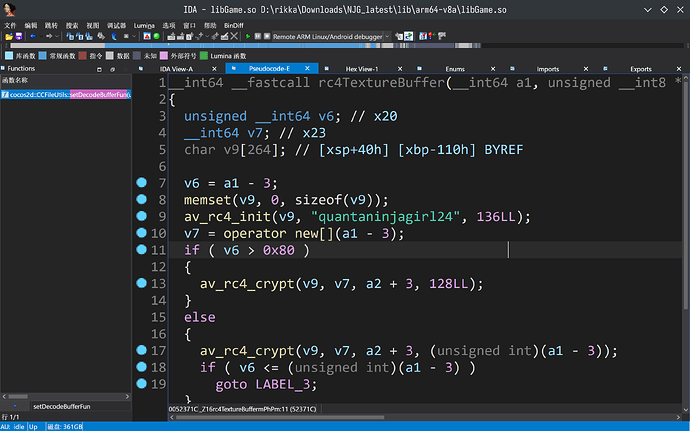
Task: Toggle breakpoint on line 7
Action: pyautogui.click(x=141, y=182)
